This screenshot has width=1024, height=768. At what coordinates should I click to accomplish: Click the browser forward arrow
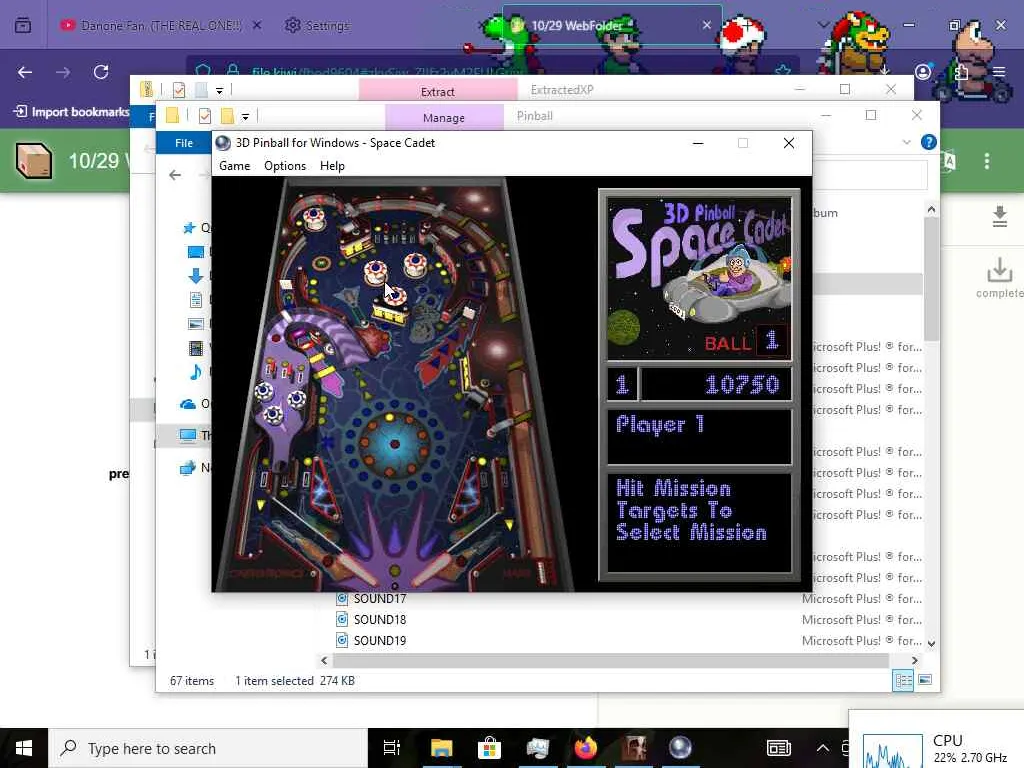(63, 72)
